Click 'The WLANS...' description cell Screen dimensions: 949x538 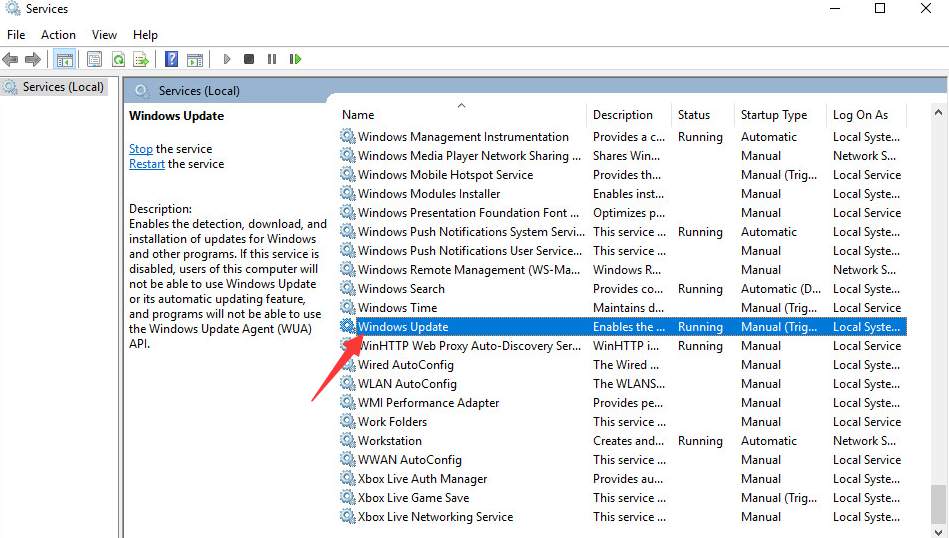(x=629, y=384)
